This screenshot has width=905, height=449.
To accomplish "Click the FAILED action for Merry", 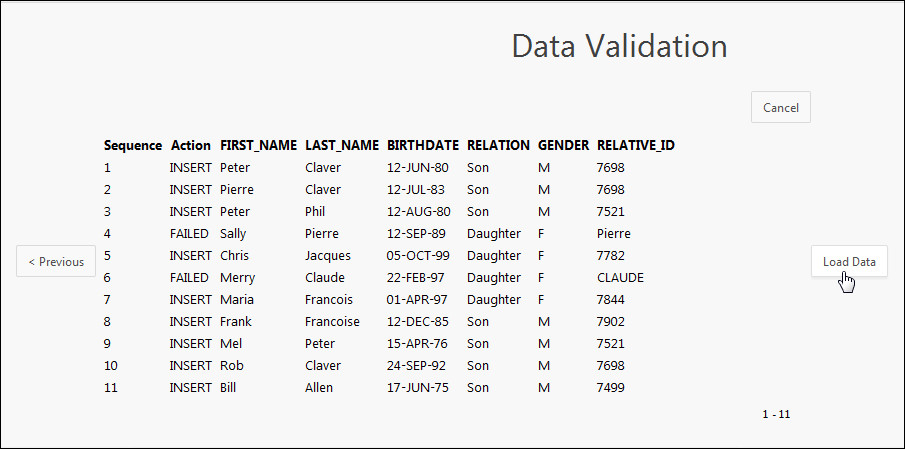I will (189, 277).
